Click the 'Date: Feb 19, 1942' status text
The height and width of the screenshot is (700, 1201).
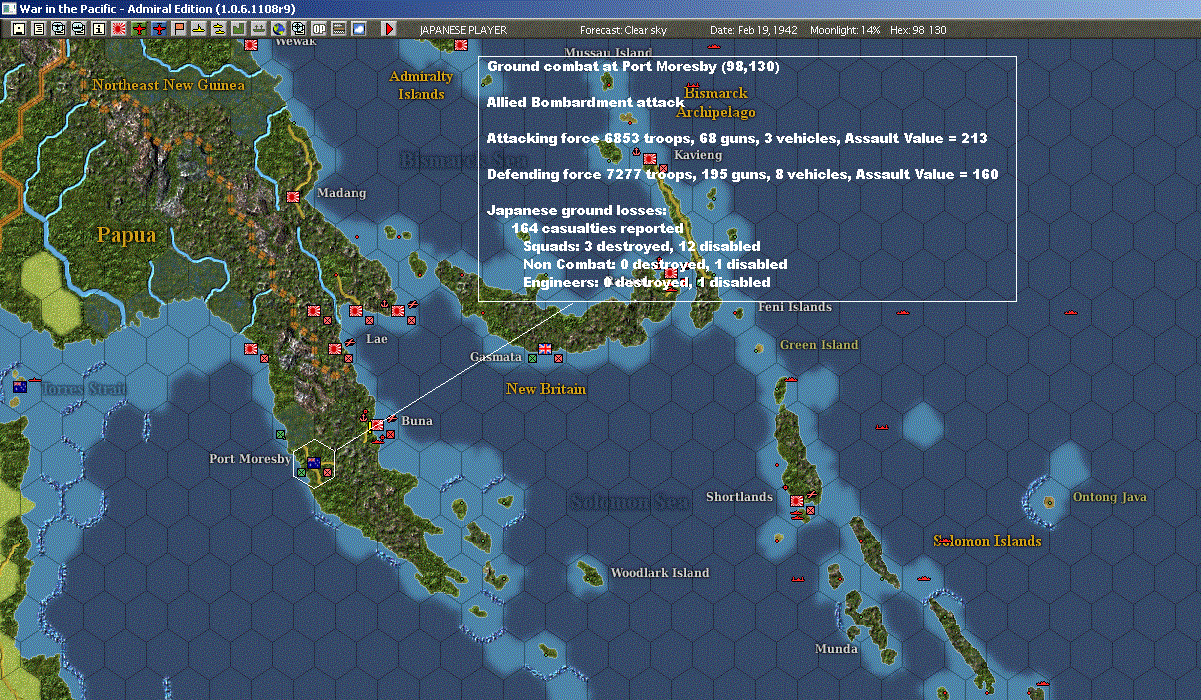point(754,30)
